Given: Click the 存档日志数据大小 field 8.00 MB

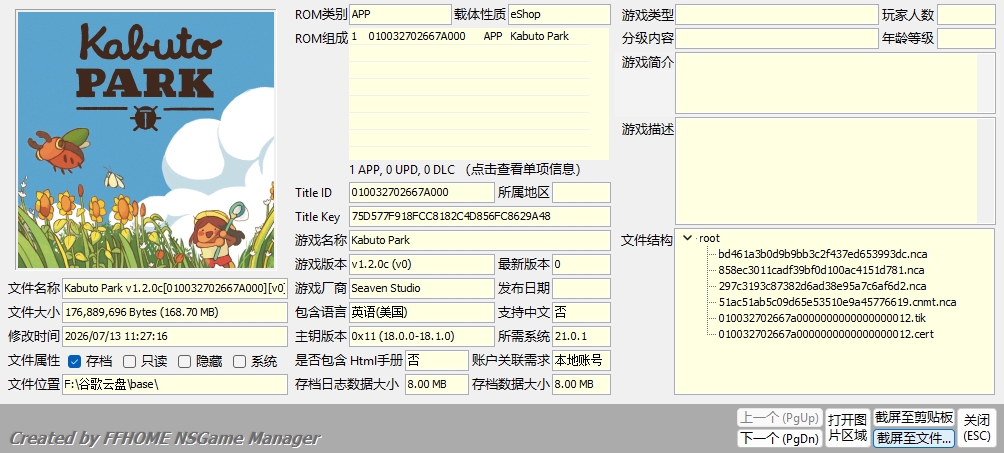Looking at the screenshot, I should (437, 384).
